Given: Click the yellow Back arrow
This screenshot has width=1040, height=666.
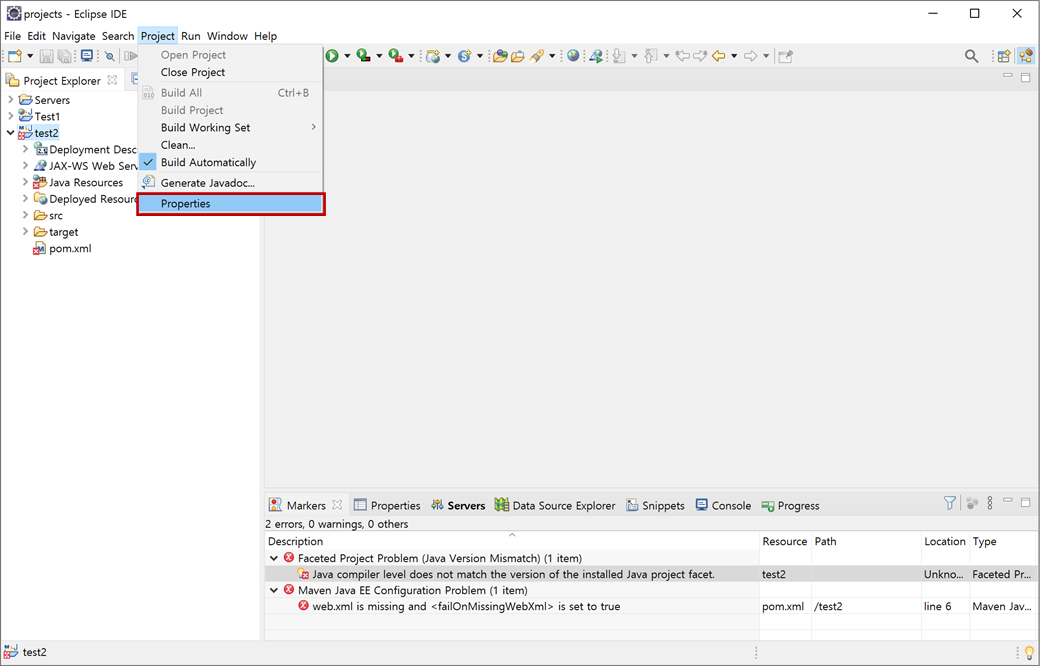Looking at the screenshot, I should 718,56.
